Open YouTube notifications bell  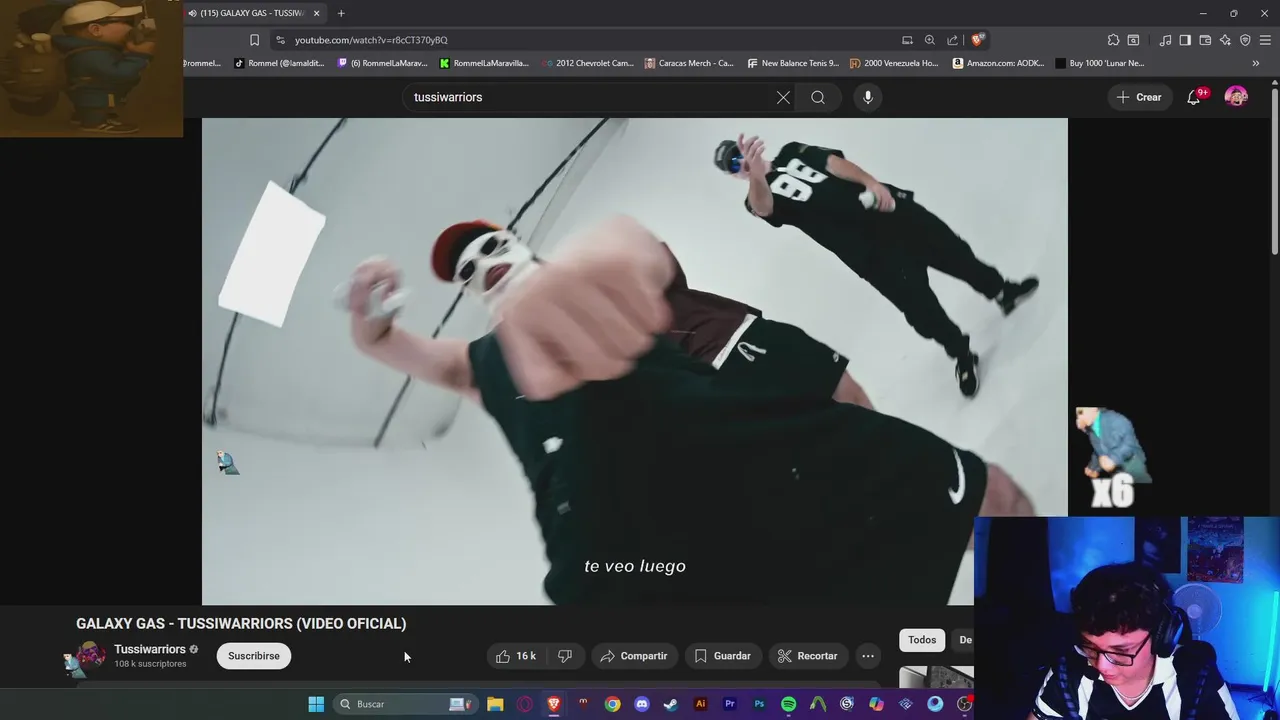pyautogui.click(x=1193, y=97)
